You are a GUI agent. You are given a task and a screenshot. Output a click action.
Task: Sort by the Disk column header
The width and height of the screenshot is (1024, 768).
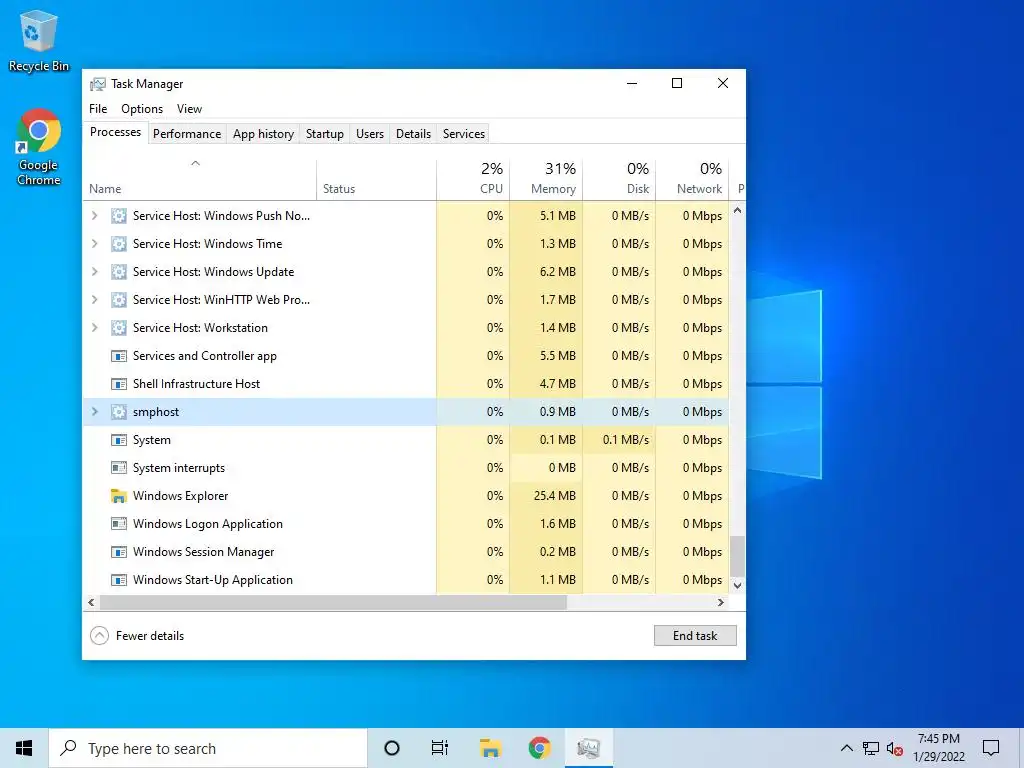[x=619, y=179]
